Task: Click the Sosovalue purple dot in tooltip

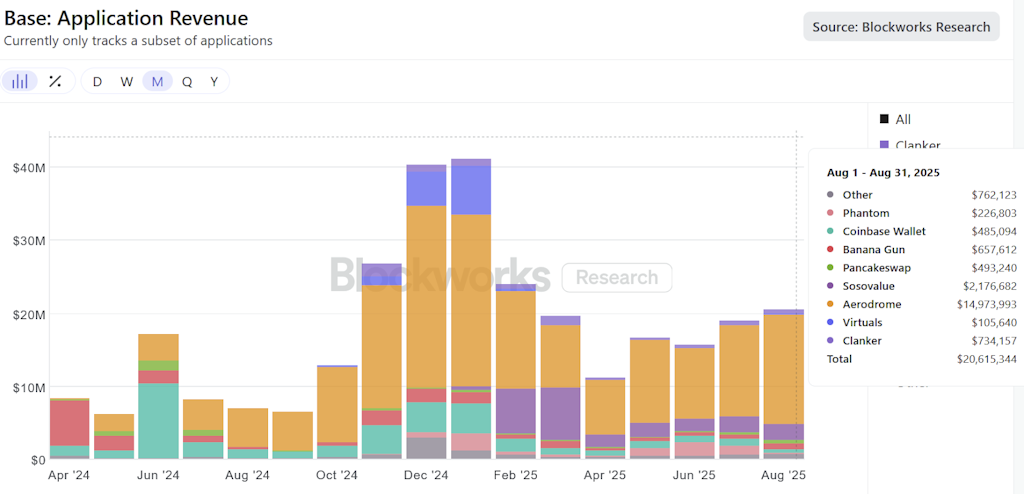Action: point(830,286)
